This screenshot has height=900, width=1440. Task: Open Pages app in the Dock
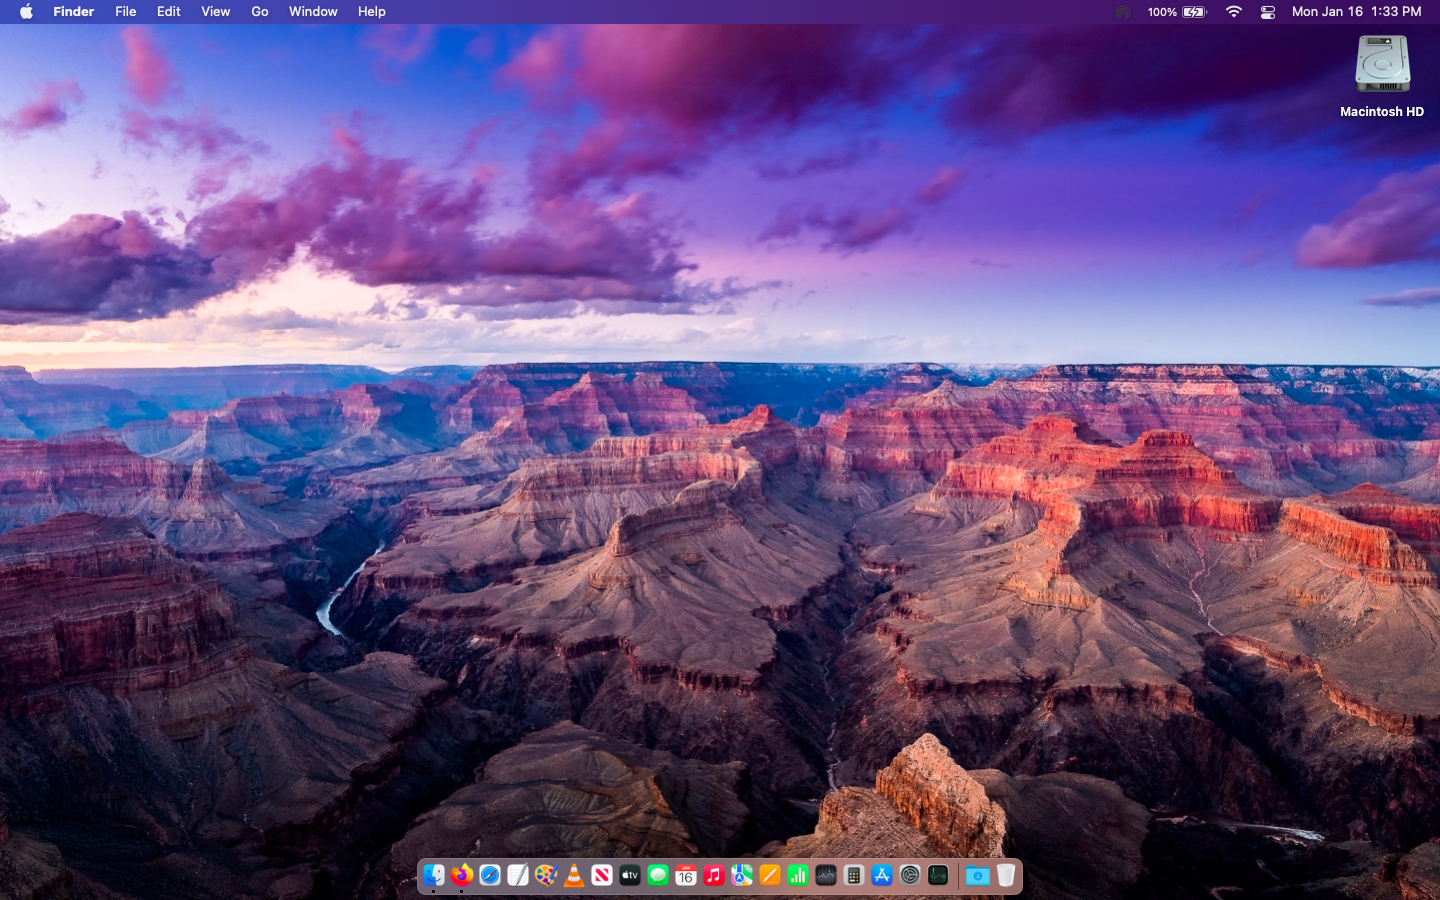coord(769,875)
